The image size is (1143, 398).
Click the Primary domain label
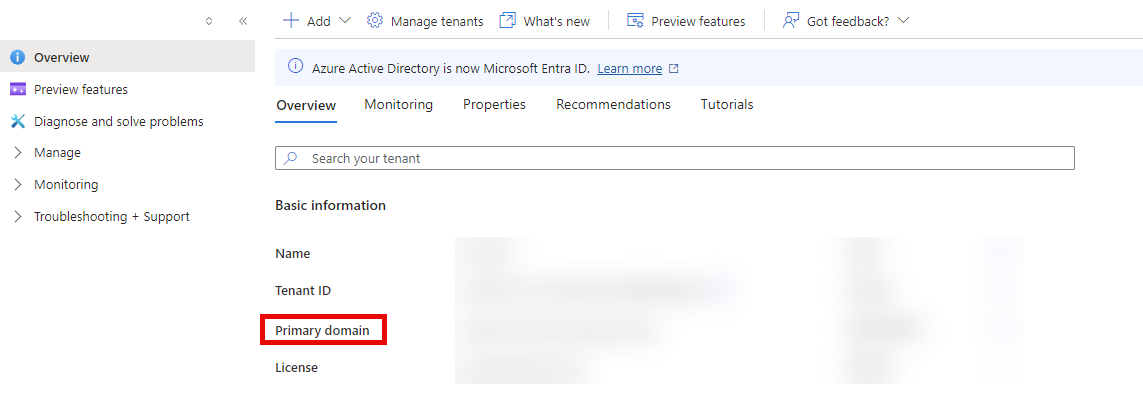tap(322, 331)
